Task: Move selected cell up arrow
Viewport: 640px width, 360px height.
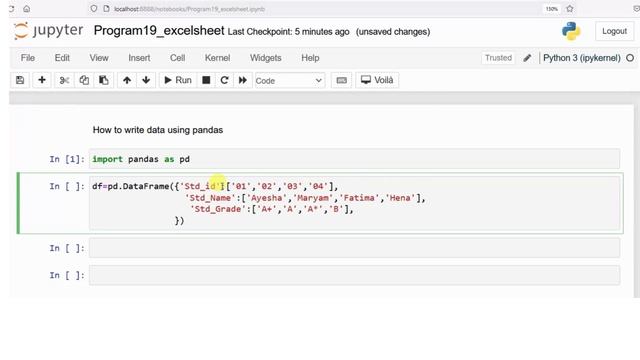Action: click(x=127, y=80)
